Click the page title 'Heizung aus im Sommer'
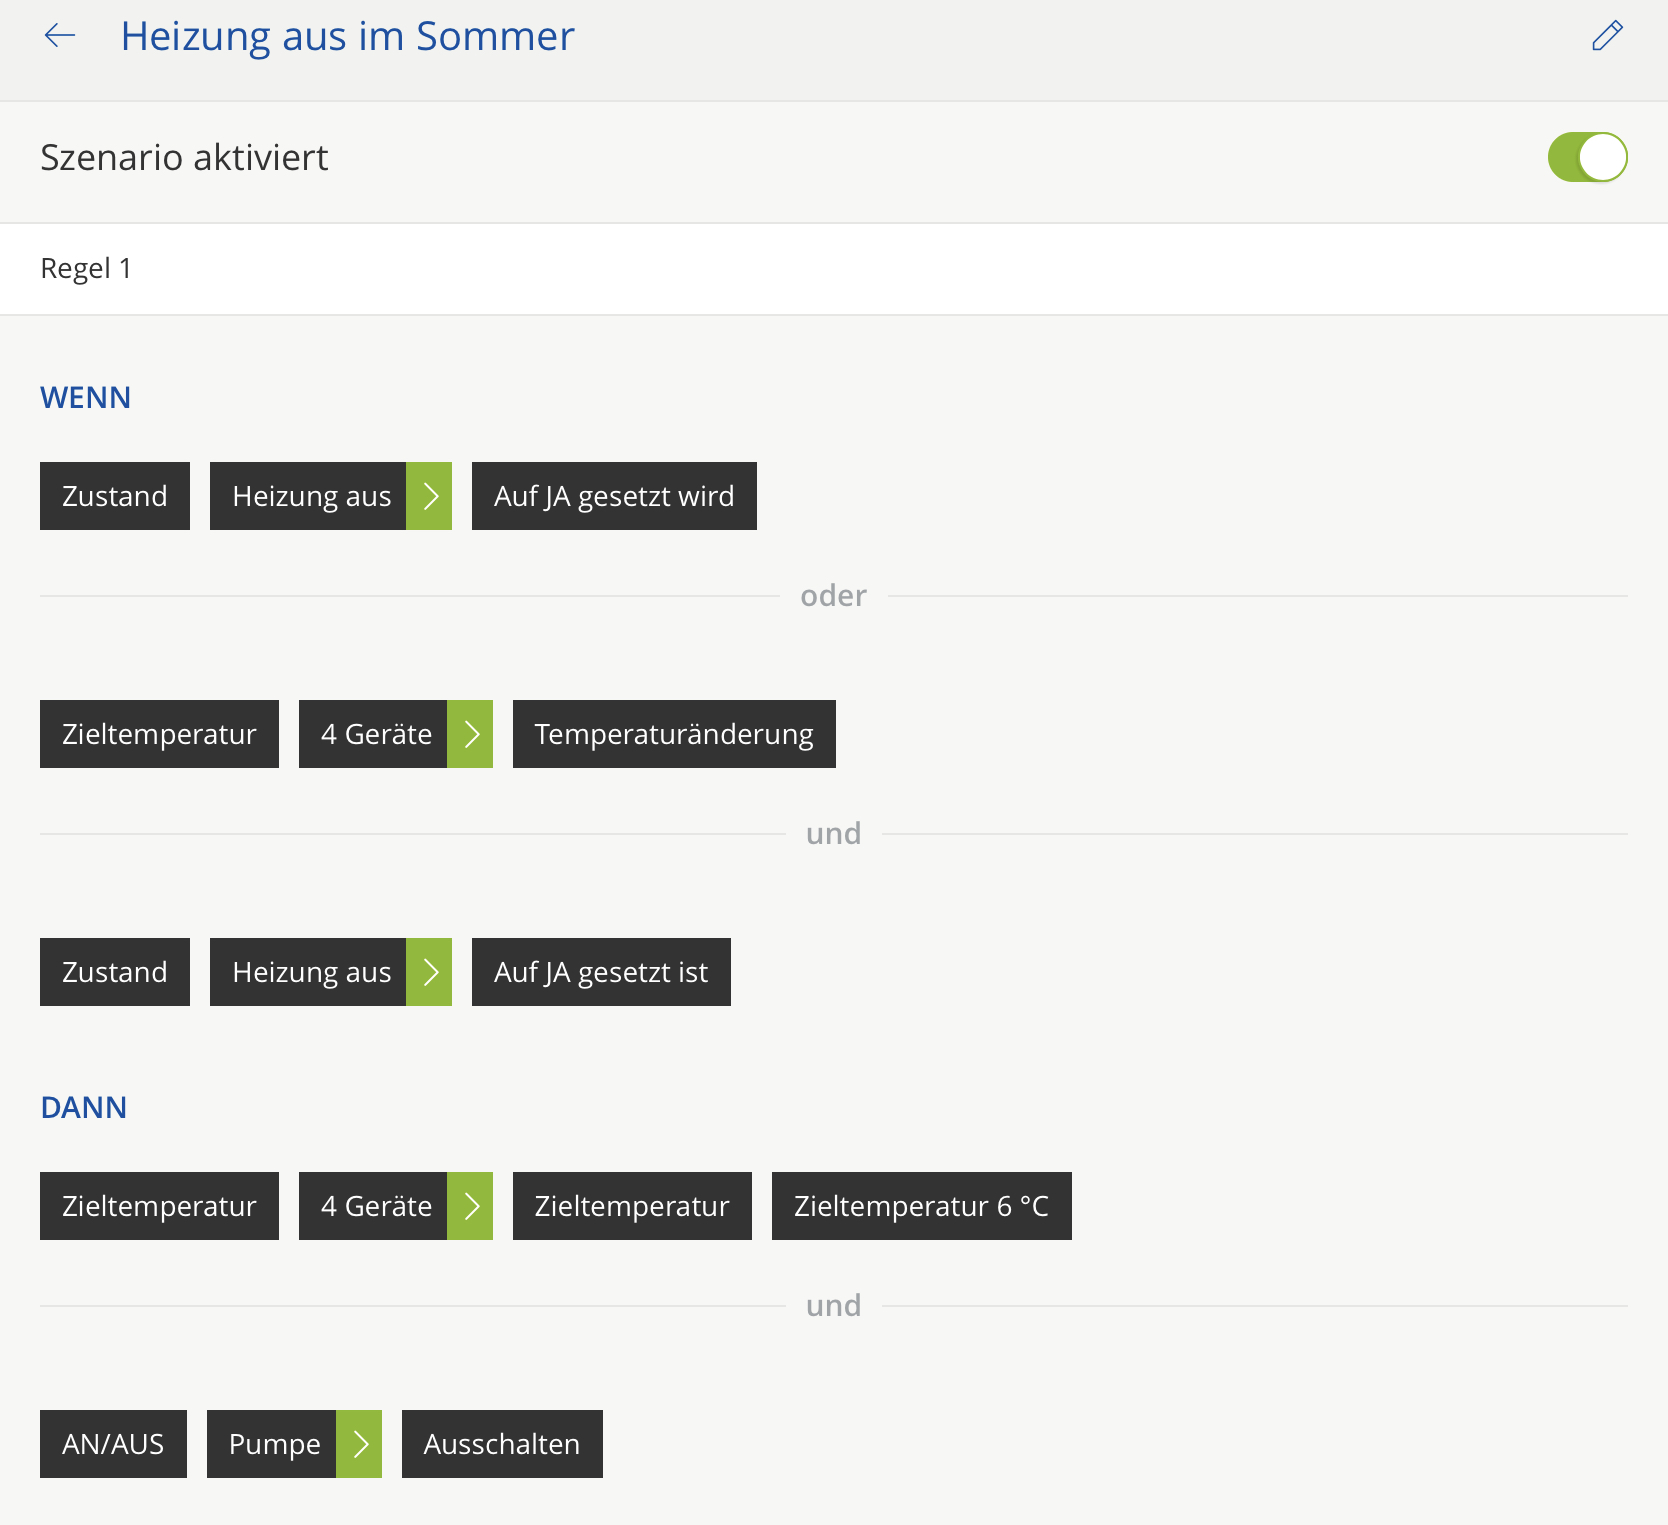The height and width of the screenshot is (1525, 1668). pos(347,36)
